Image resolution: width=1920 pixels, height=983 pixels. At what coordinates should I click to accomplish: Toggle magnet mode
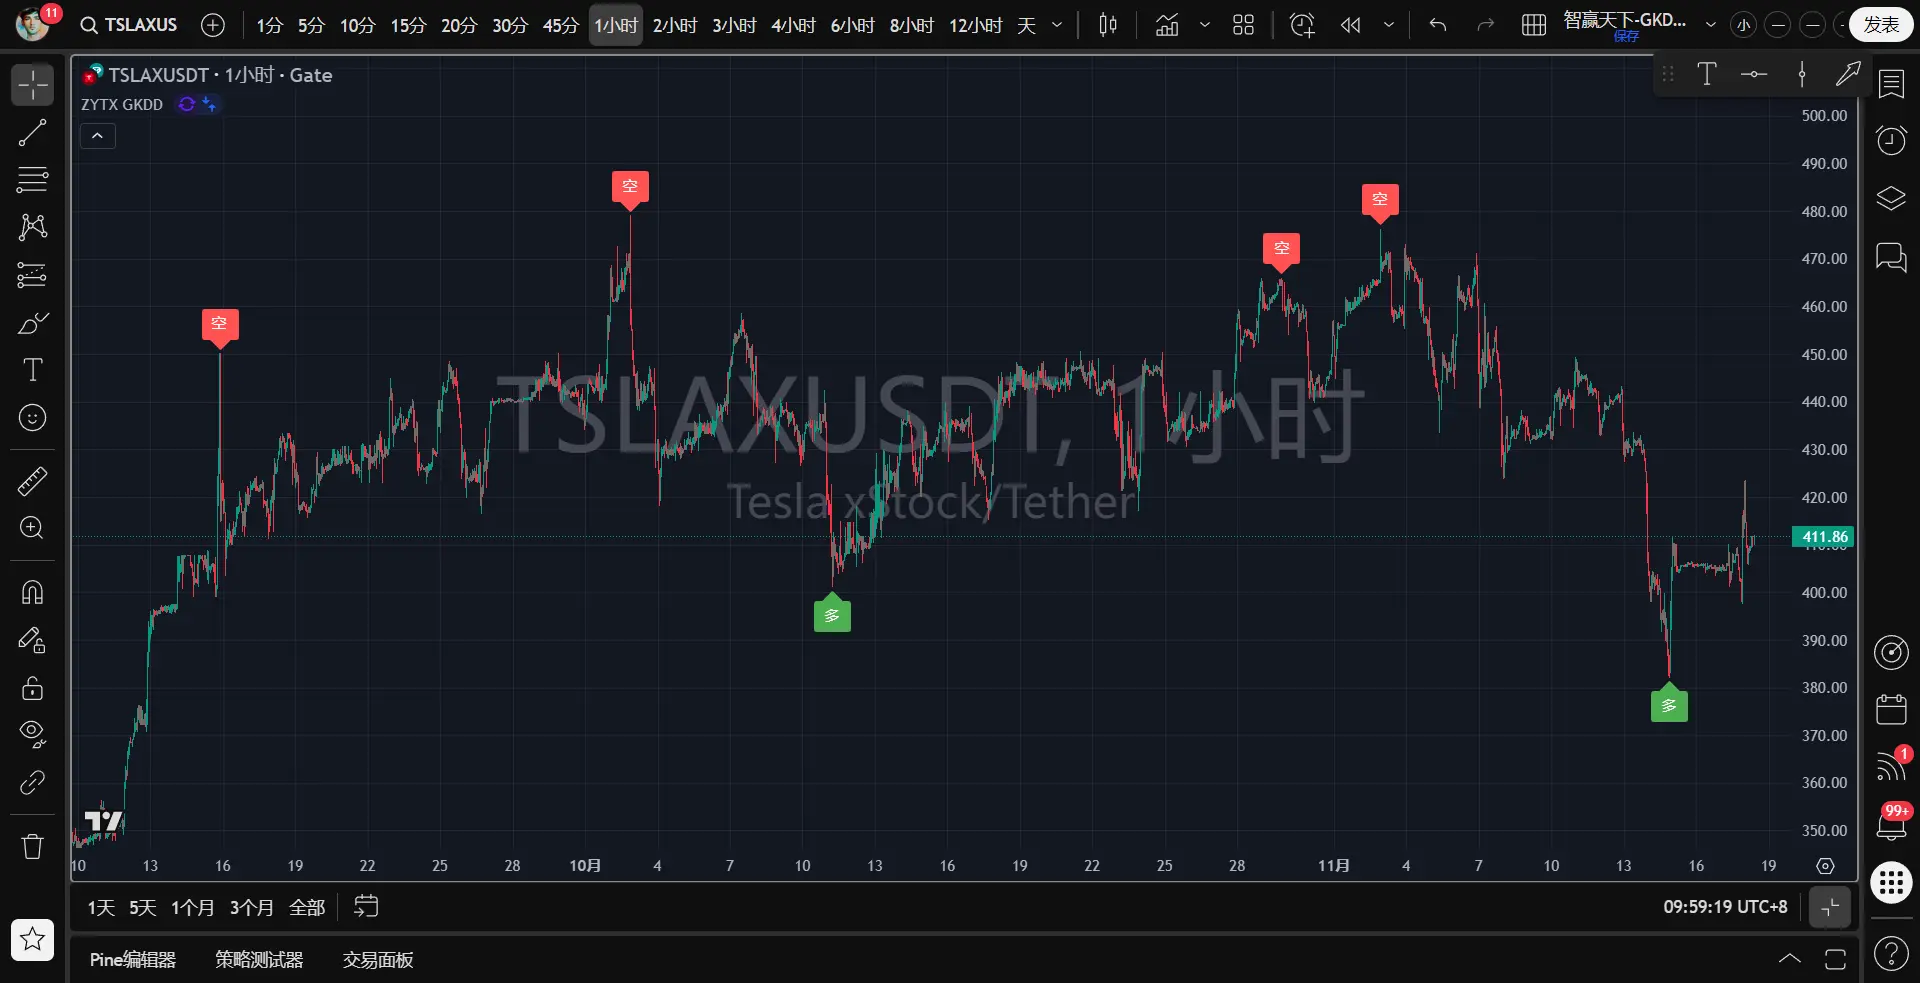pyautogui.click(x=32, y=593)
